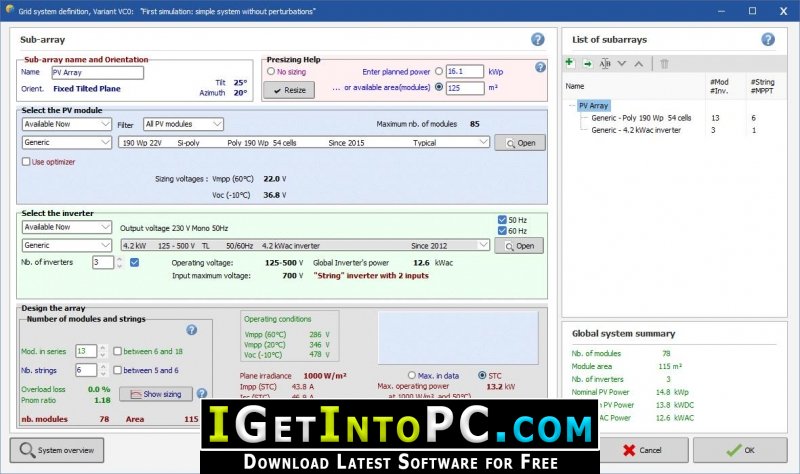This screenshot has height=474, width=800.
Task: Toggle the 60 Hz checkbox
Action: click(x=502, y=231)
